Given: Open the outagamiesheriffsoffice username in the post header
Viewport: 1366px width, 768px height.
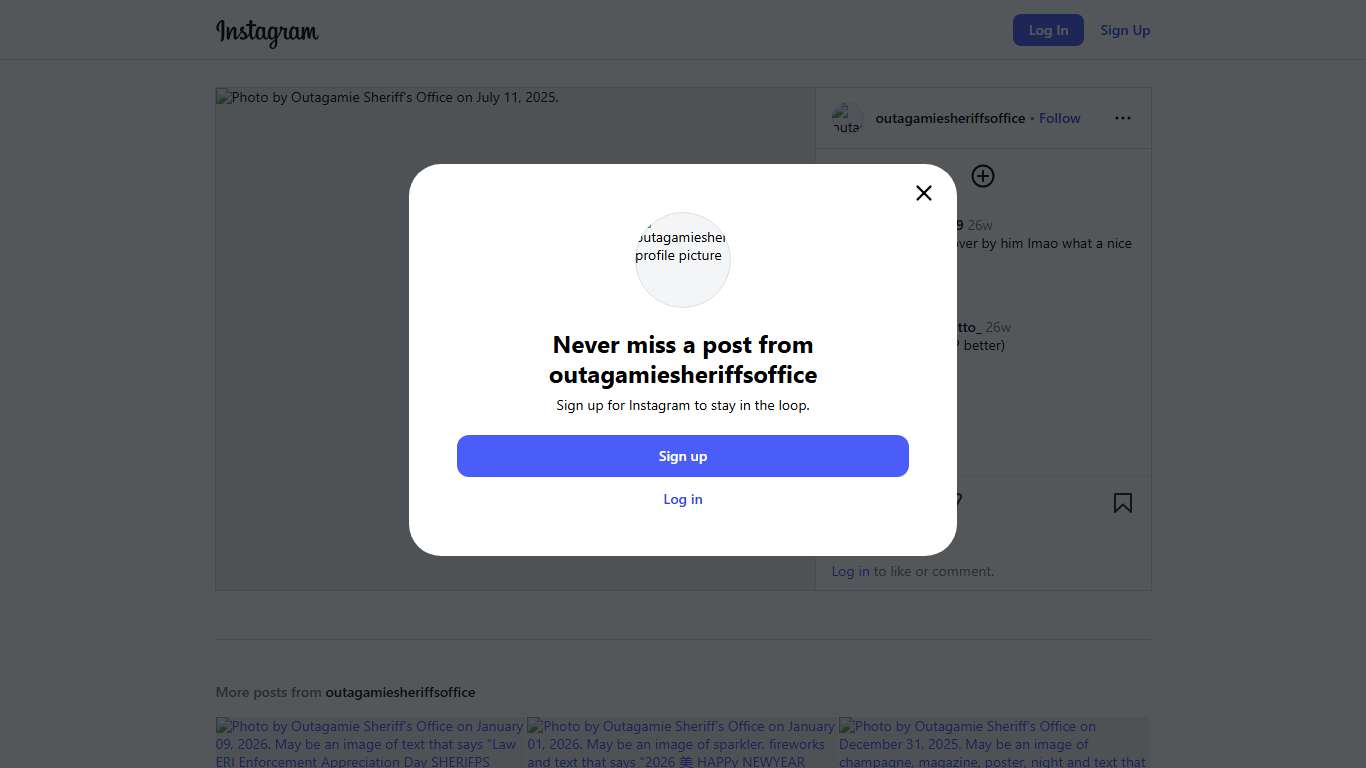Looking at the screenshot, I should [950, 118].
